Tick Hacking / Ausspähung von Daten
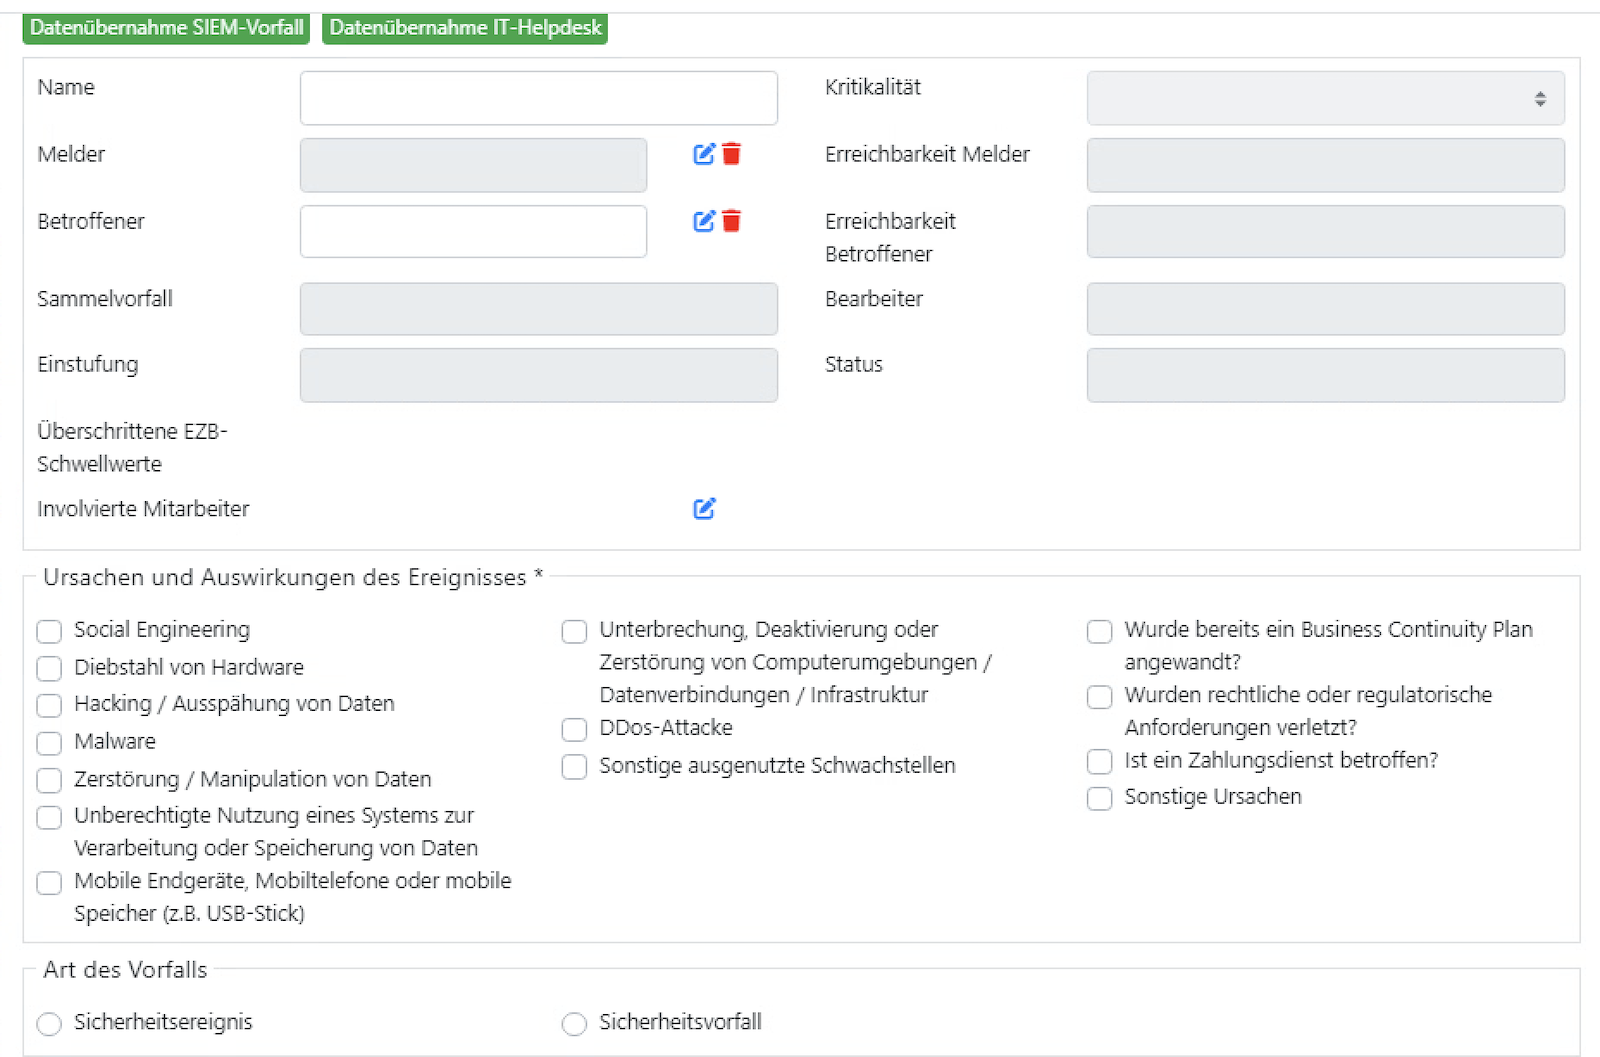The image size is (1600, 1057). (x=49, y=705)
